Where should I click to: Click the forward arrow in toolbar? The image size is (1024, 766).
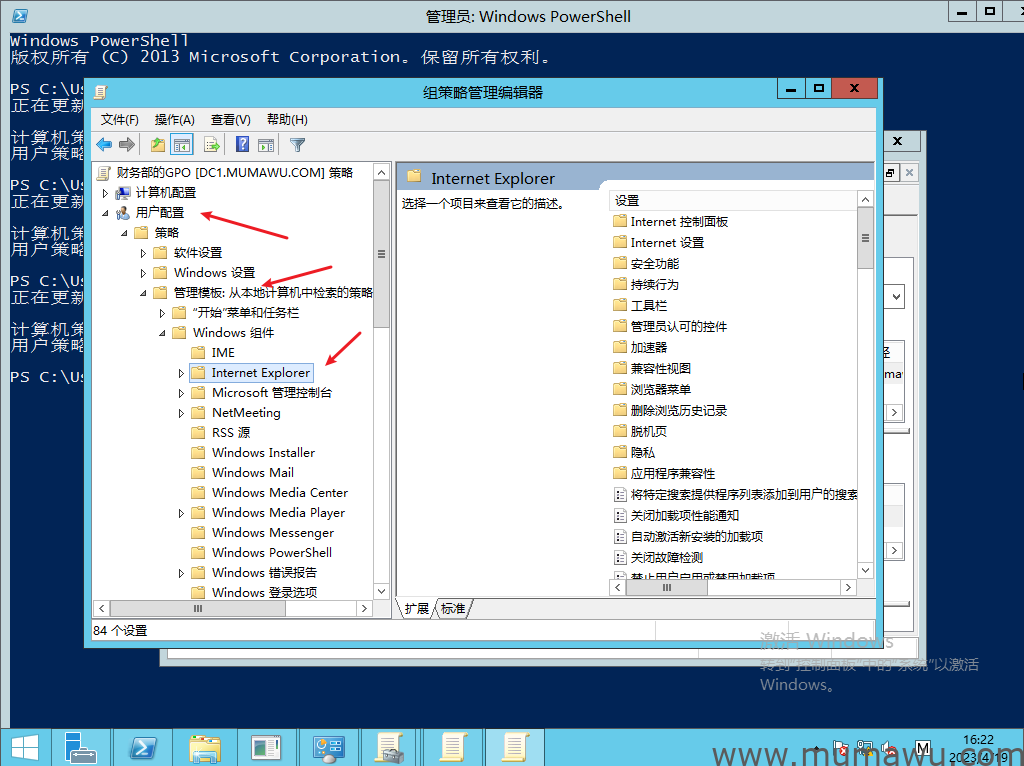click(127, 145)
